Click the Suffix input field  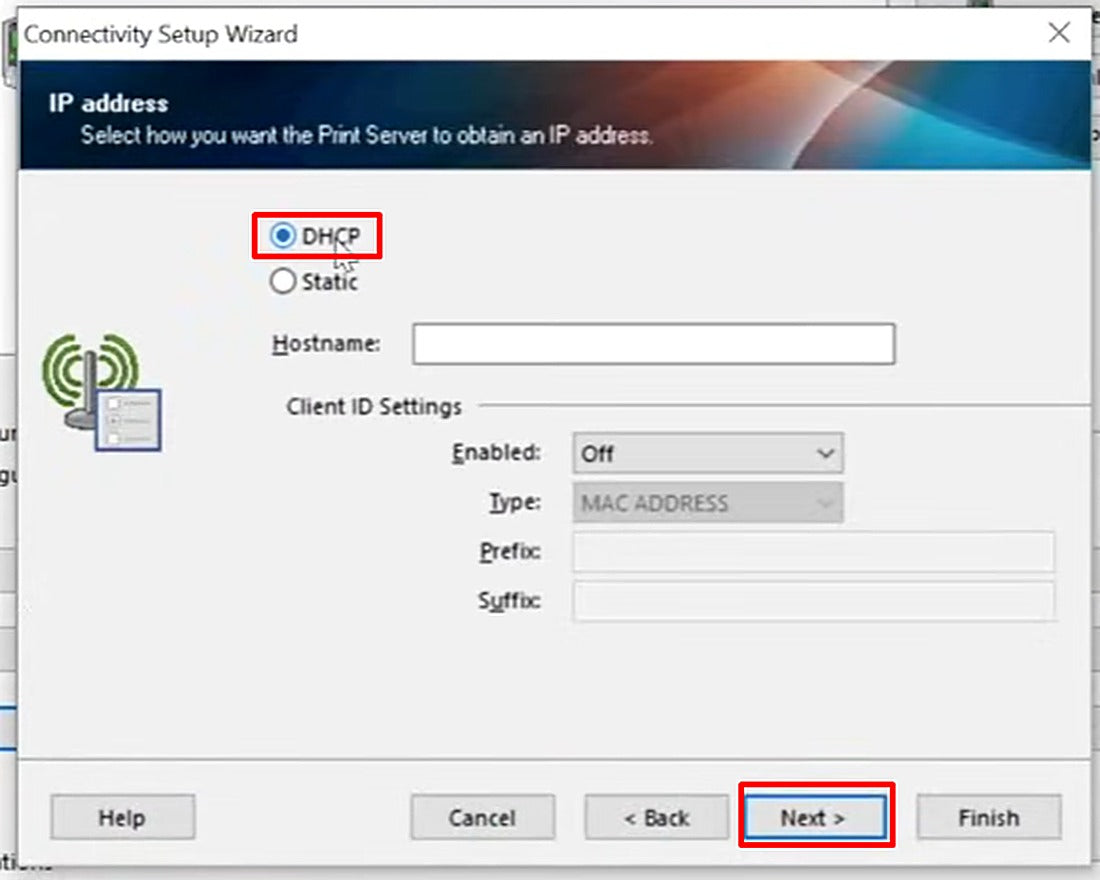[x=813, y=601]
